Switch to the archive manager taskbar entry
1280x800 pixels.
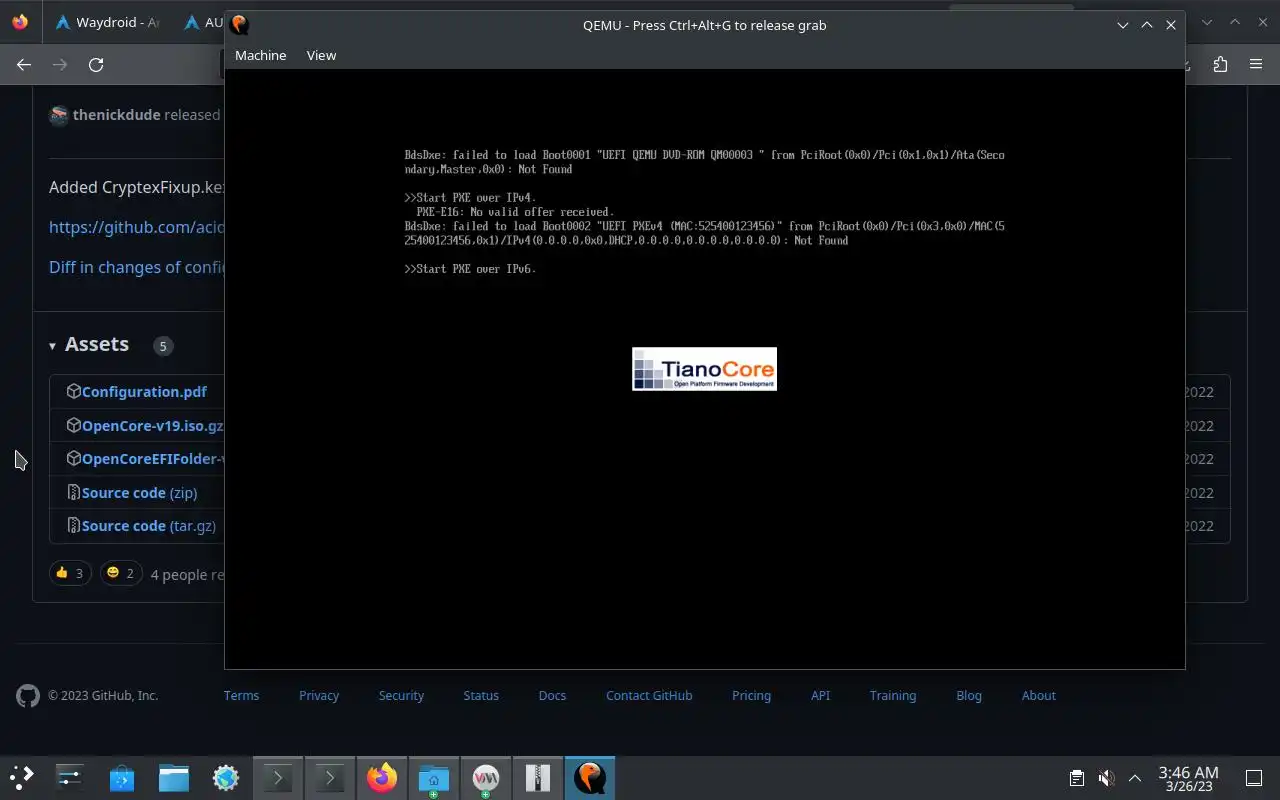click(538, 777)
